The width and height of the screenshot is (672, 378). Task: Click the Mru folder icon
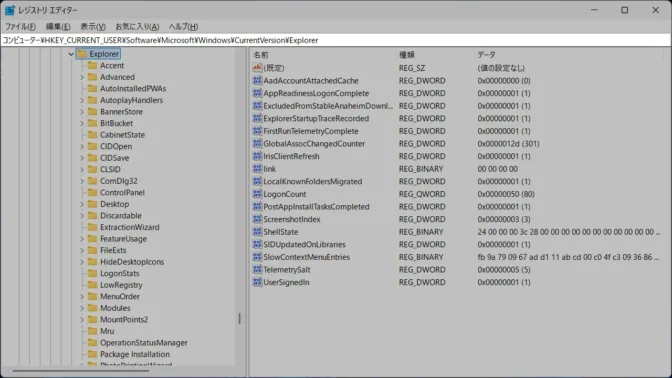point(92,331)
